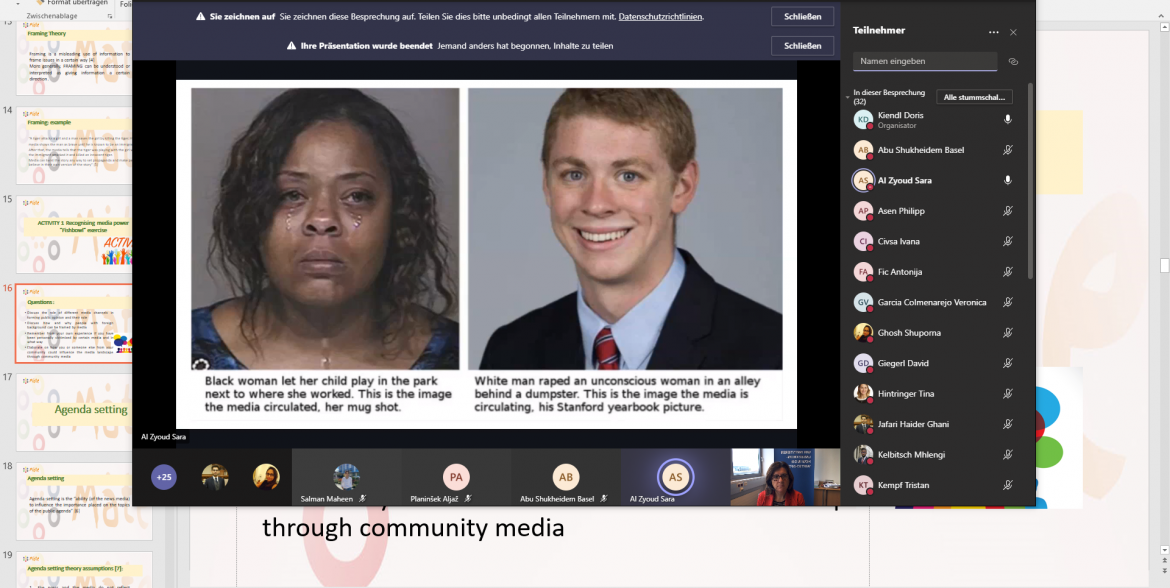Image resolution: width=1170 pixels, height=588 pixels.
Task: Select participant name 'Hintringer Tina'
Action: 906,394
